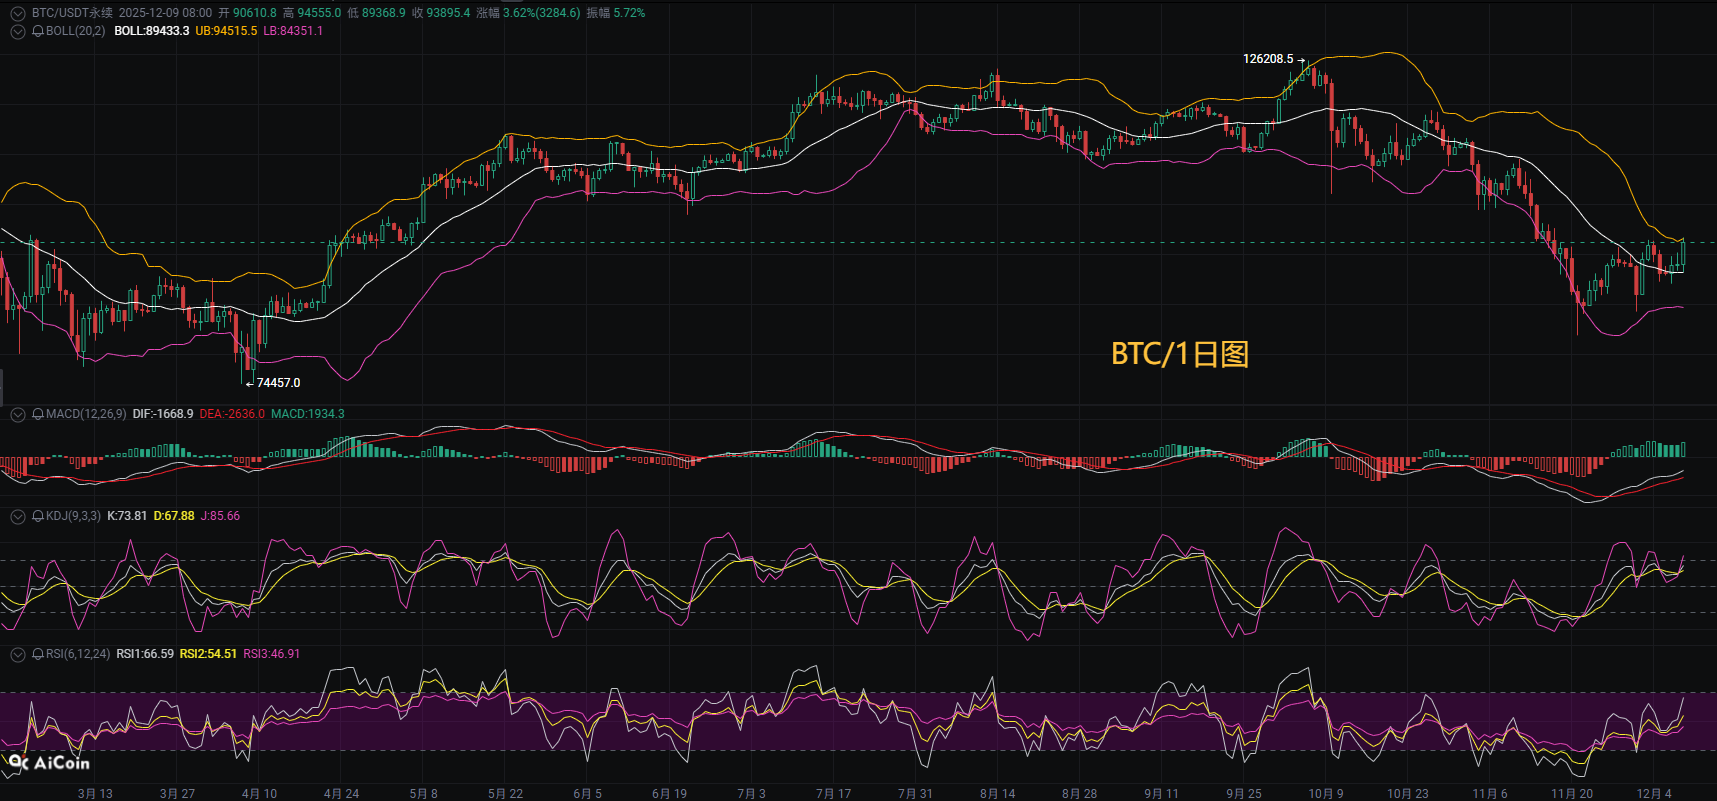The image size is (1717, 801).
Task: Collapse the KDJ indicator panel chevron
Action: point(17,516)
